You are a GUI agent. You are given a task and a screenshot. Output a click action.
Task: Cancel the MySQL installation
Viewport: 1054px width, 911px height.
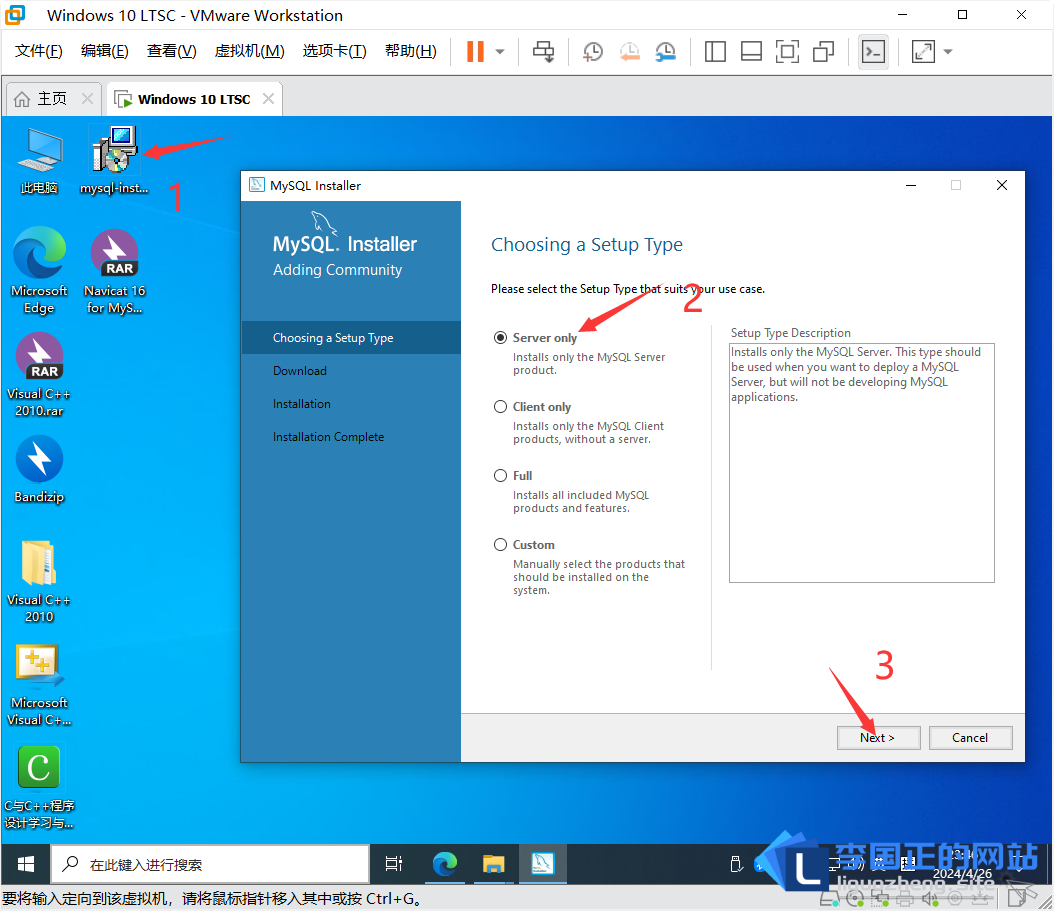(x=970, y=738)
